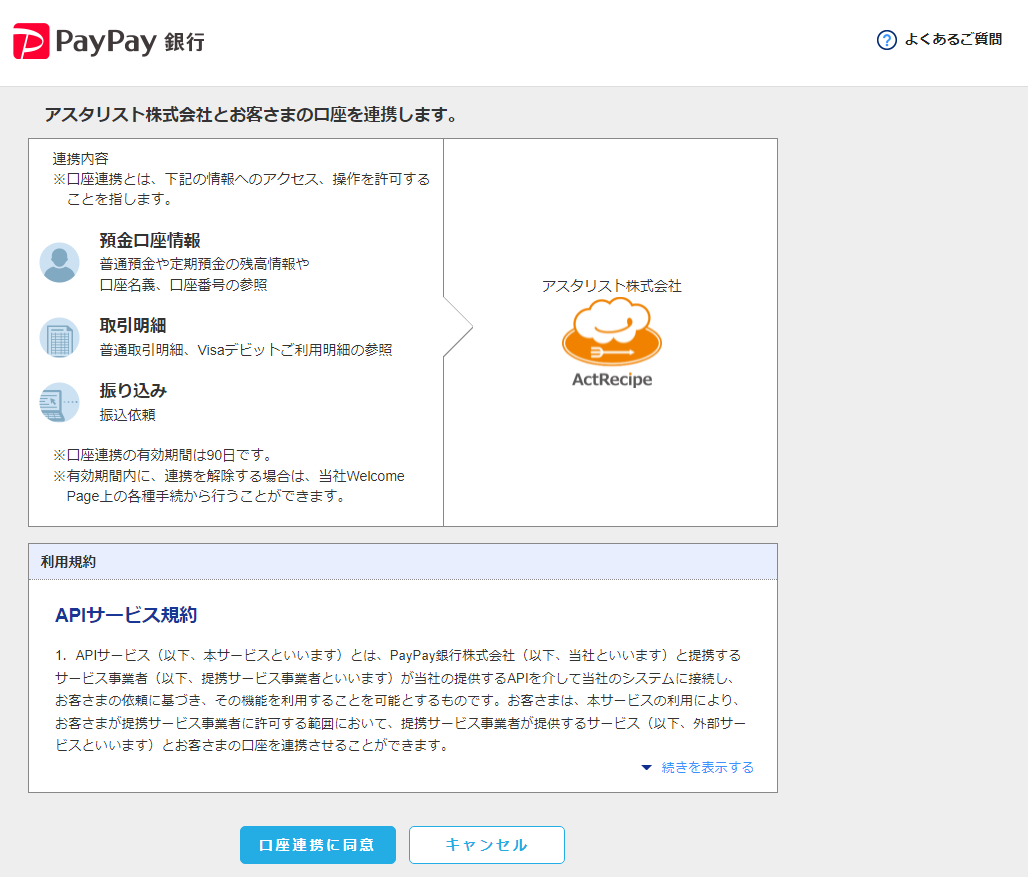Click the ActRecipe caption text
The height and width of the screenshot is (877, 1028).
click(x=612, y=380)
